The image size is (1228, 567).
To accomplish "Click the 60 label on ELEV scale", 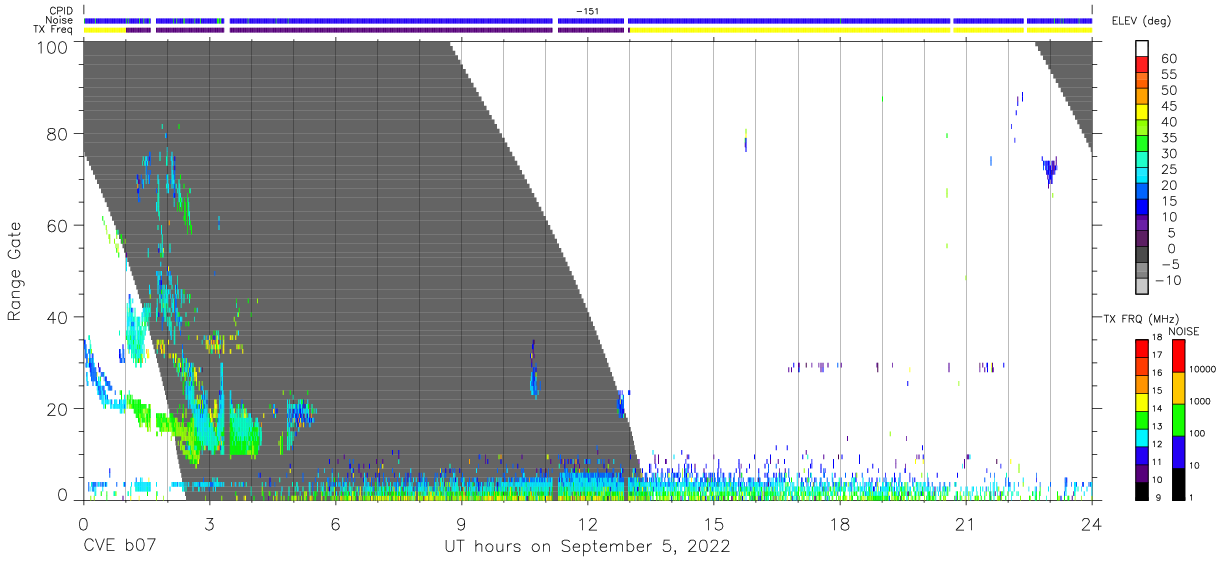I will click(1167, 59).
